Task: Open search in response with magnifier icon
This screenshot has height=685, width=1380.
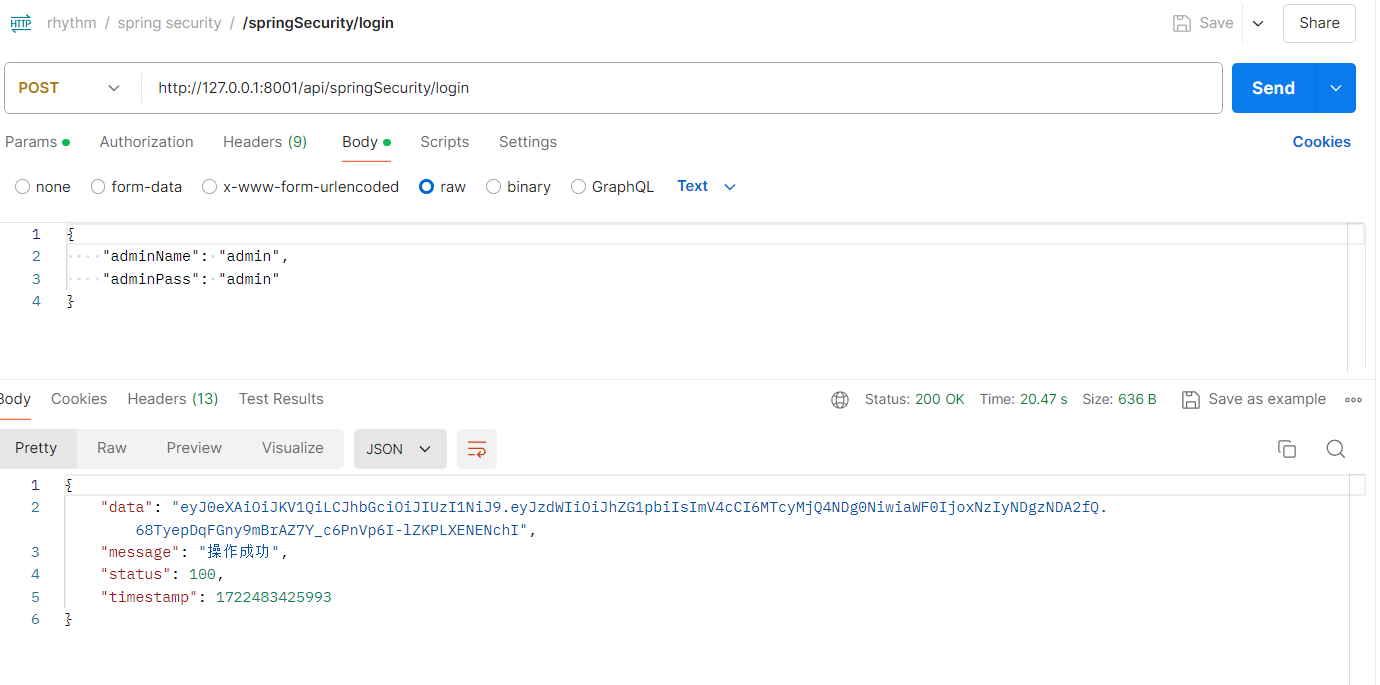Action: pos(1335,449)
